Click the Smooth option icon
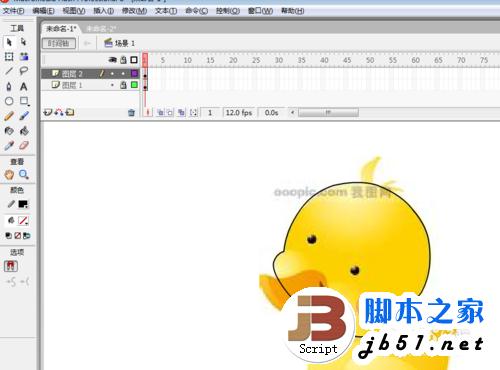This screenshot has height=370, width=500. point(11,282)
